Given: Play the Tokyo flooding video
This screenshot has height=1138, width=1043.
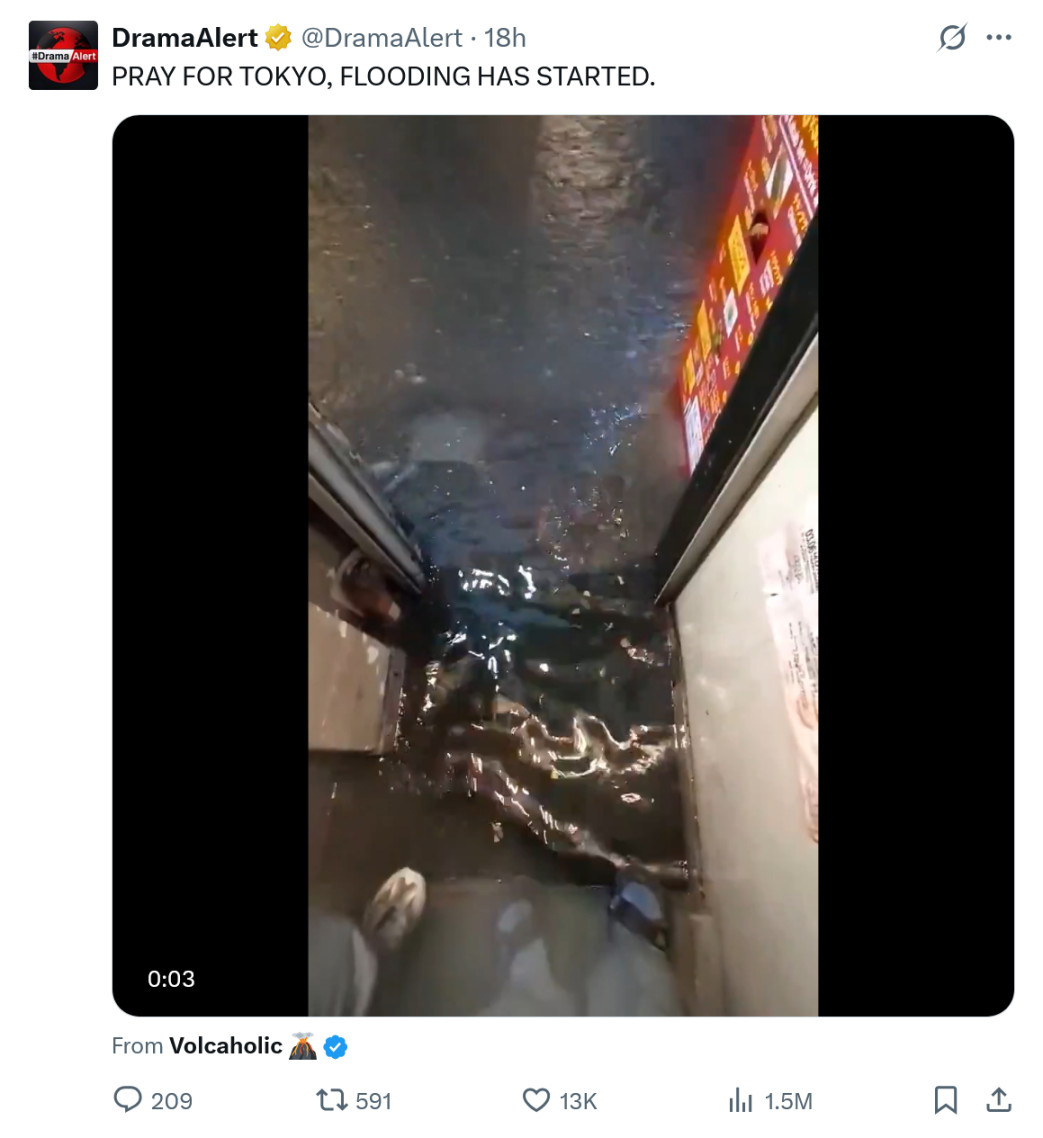Looking at the screenshot, I should pos(563,565).
